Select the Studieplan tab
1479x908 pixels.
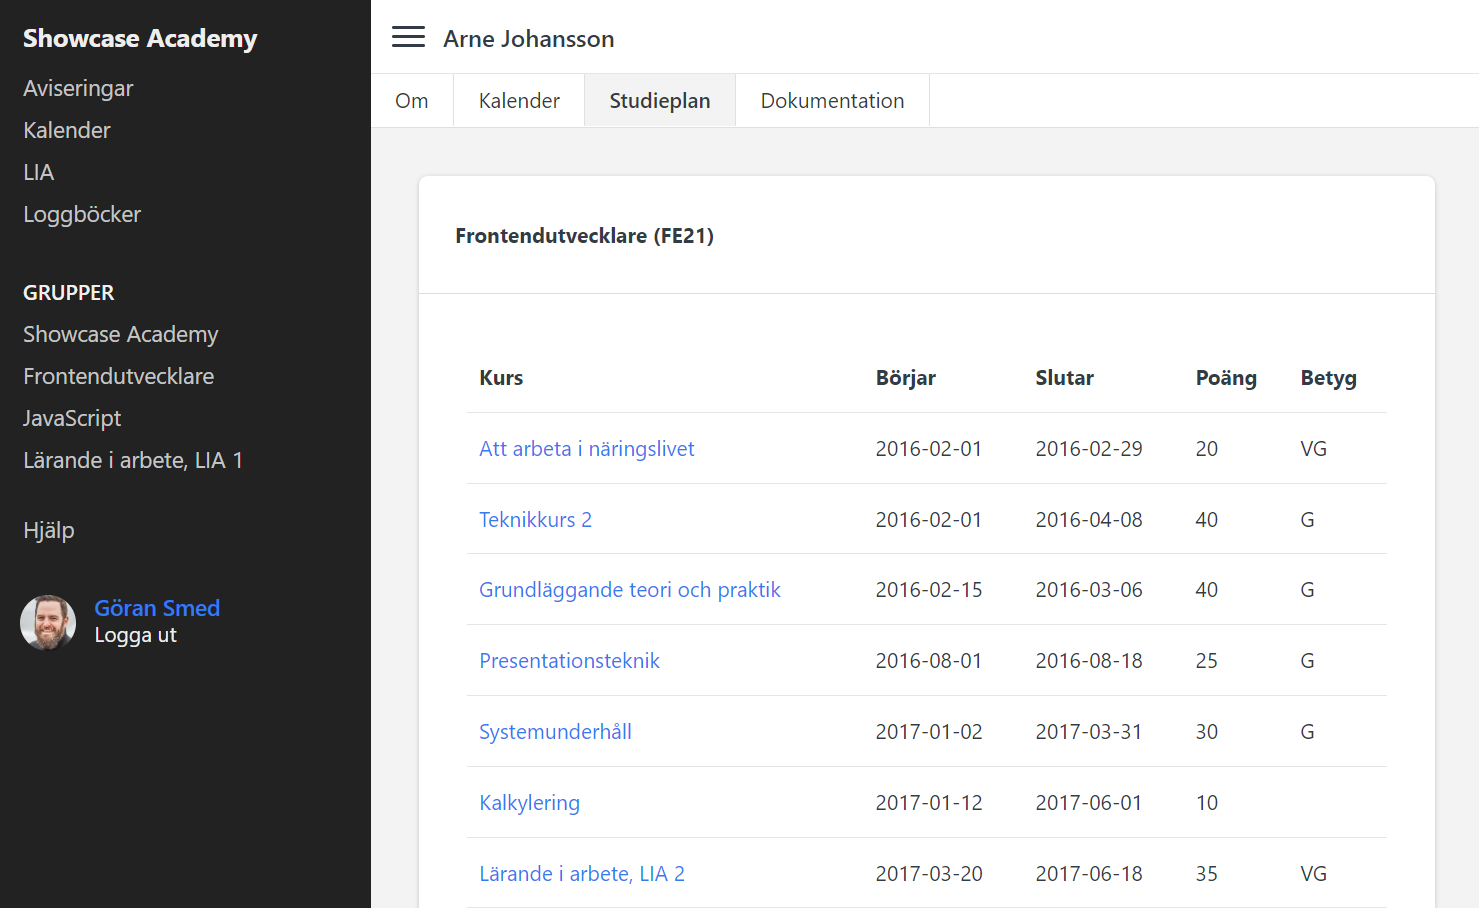tap(660, 101)
